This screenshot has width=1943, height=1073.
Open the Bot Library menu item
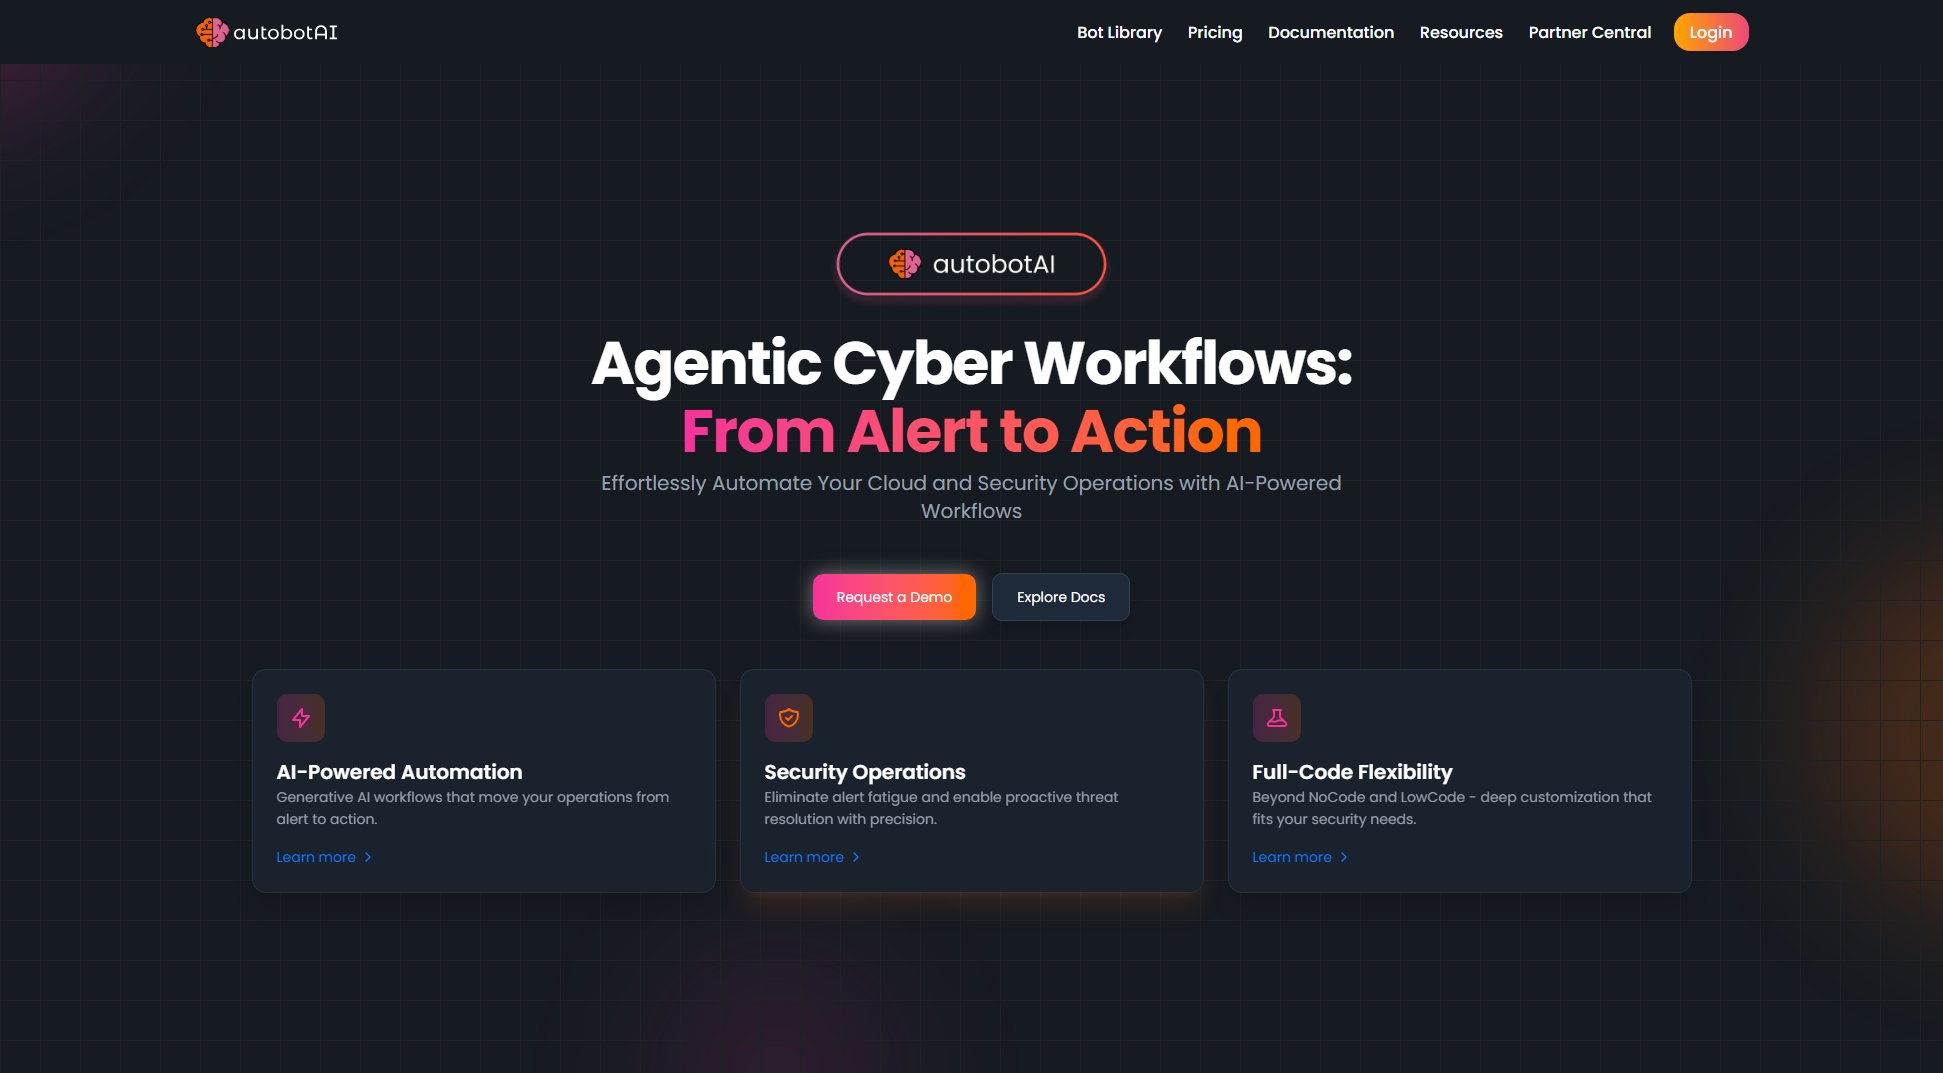point(1119,32)
